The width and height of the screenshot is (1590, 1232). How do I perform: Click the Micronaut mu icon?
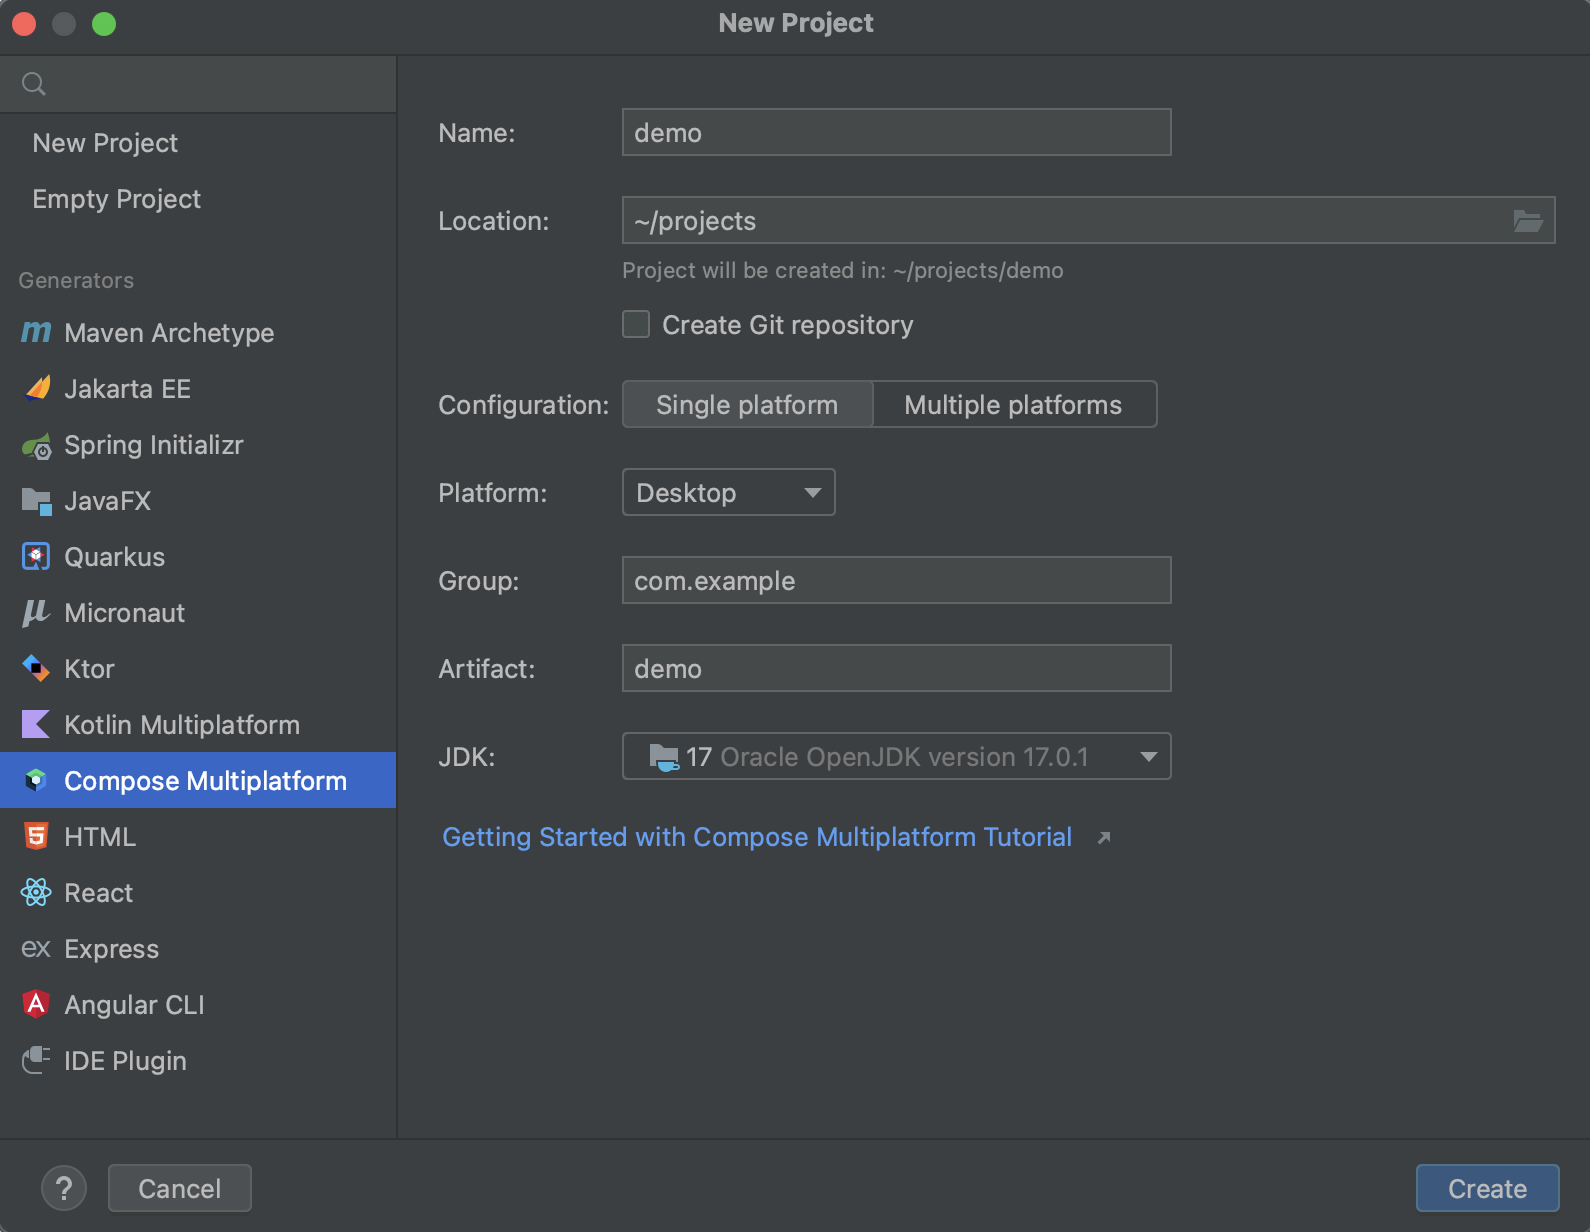[36, 613]
